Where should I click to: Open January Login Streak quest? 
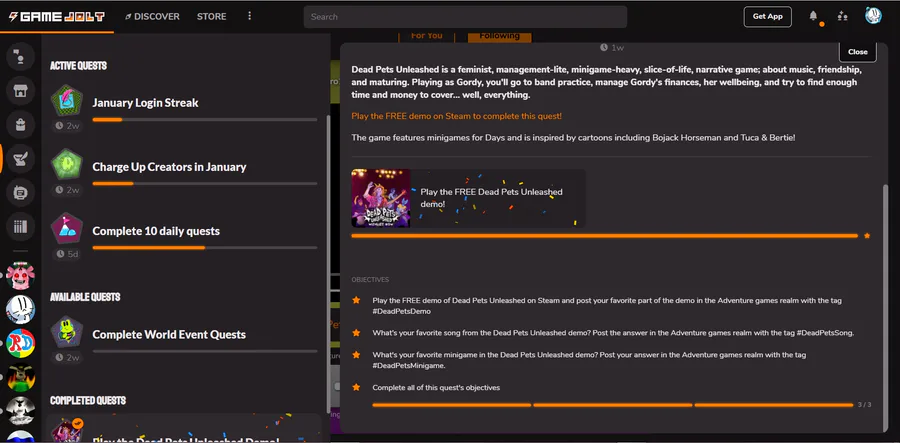pyautogui.click(x=184, y=107)
